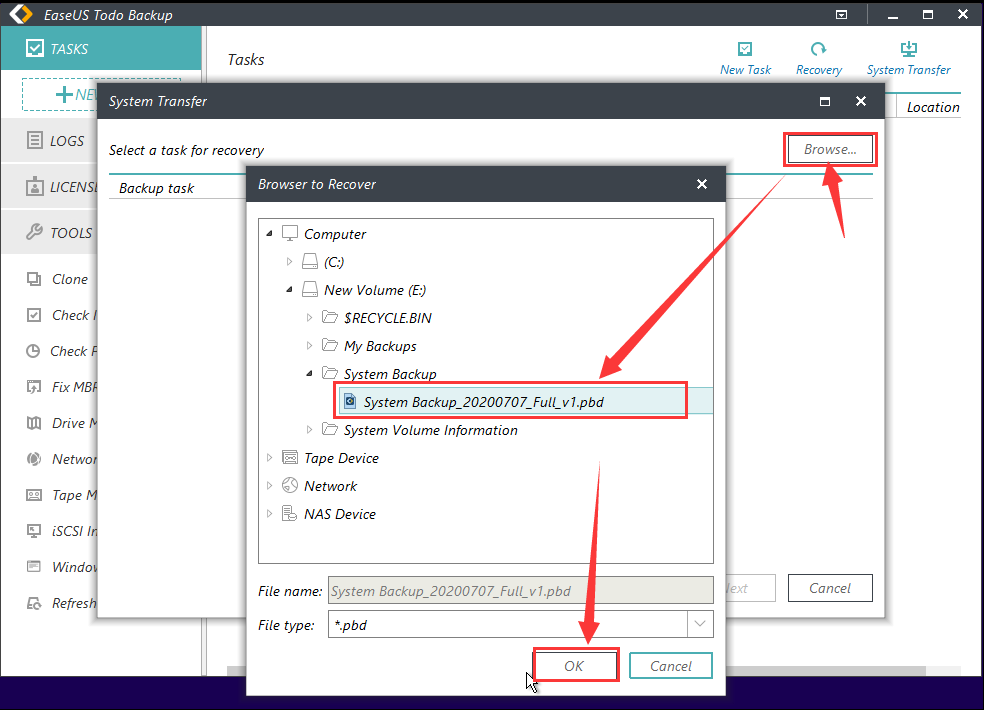Click the Drive Map tool icon
Screen dimensions: 984x710
coord(34,423)
